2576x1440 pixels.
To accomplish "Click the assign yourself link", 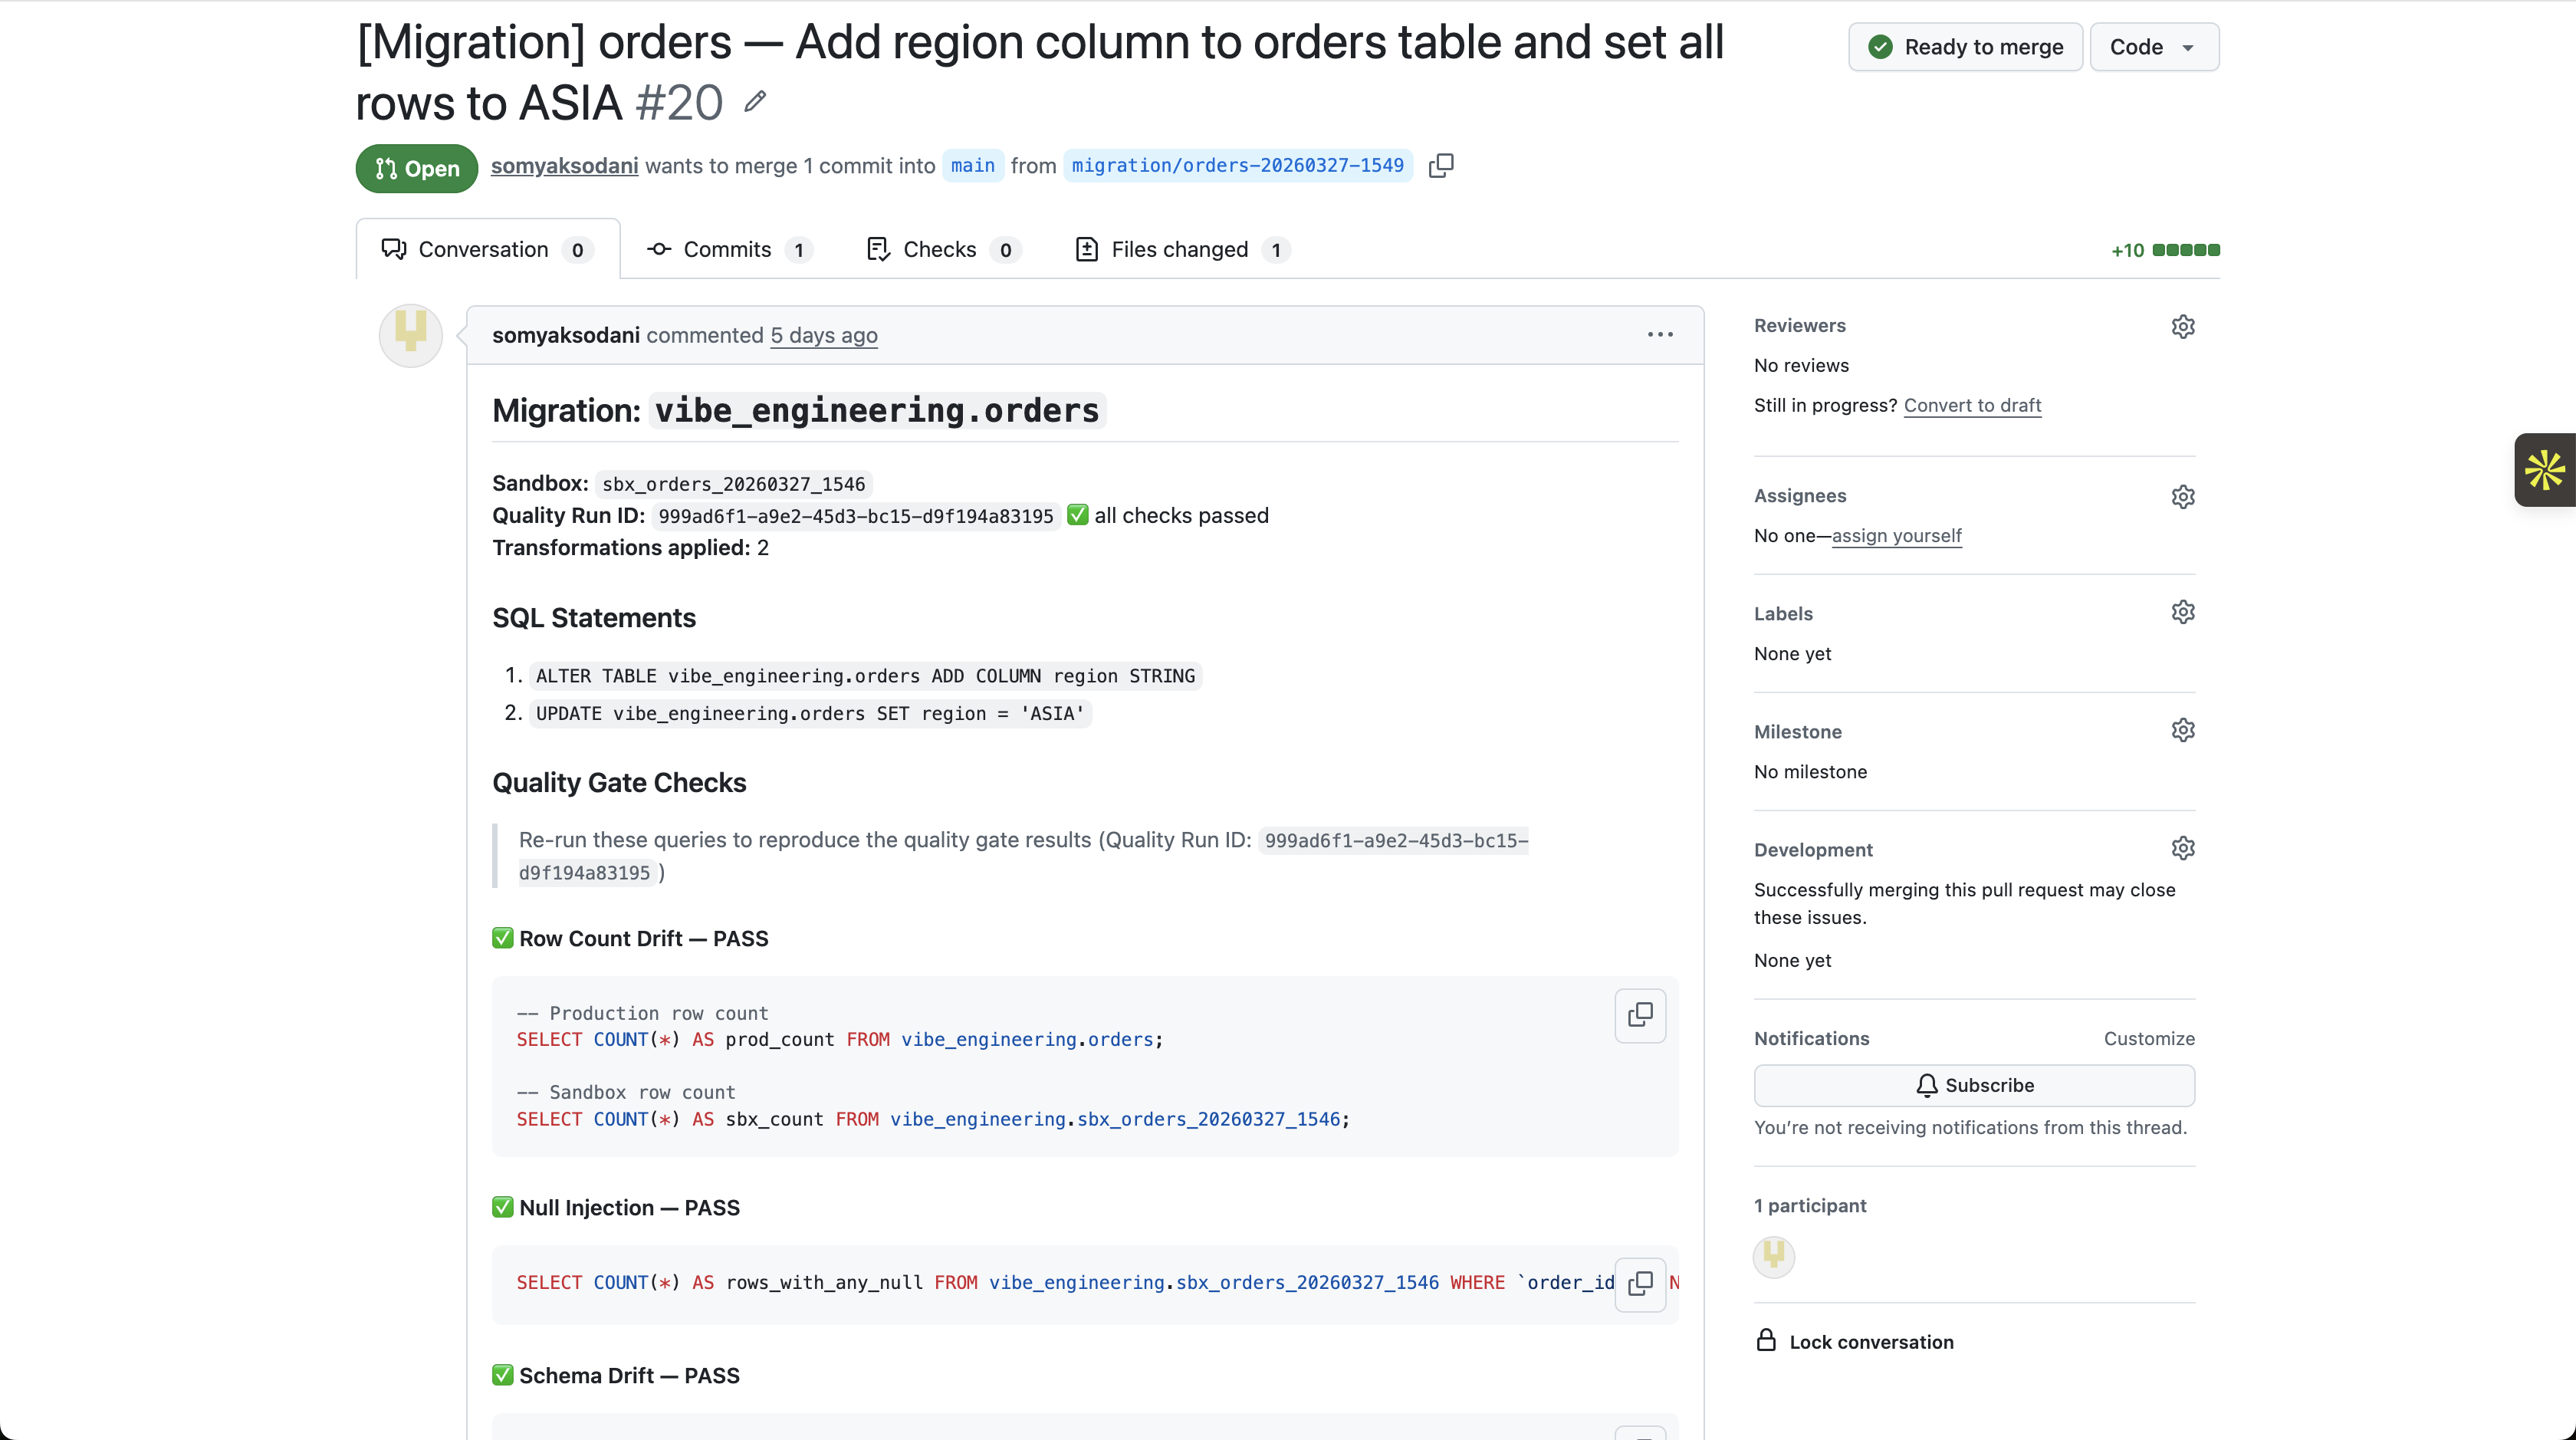I will [x=1897, y=535].
